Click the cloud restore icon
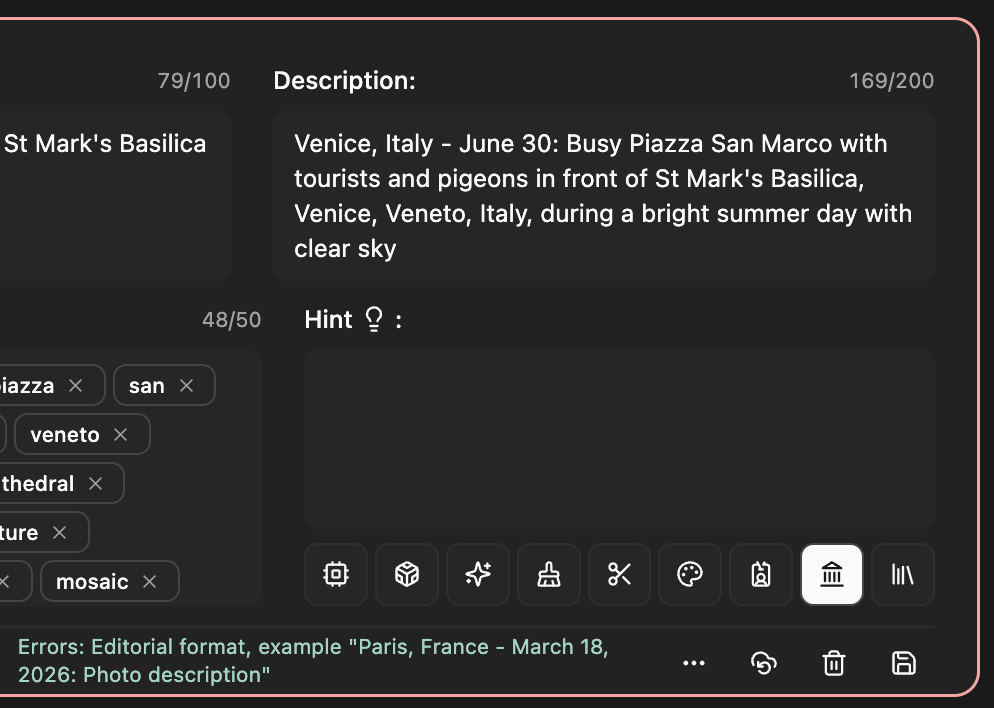Image resolution: width=994 pixels, height=708 pixels. click(764, 663)
